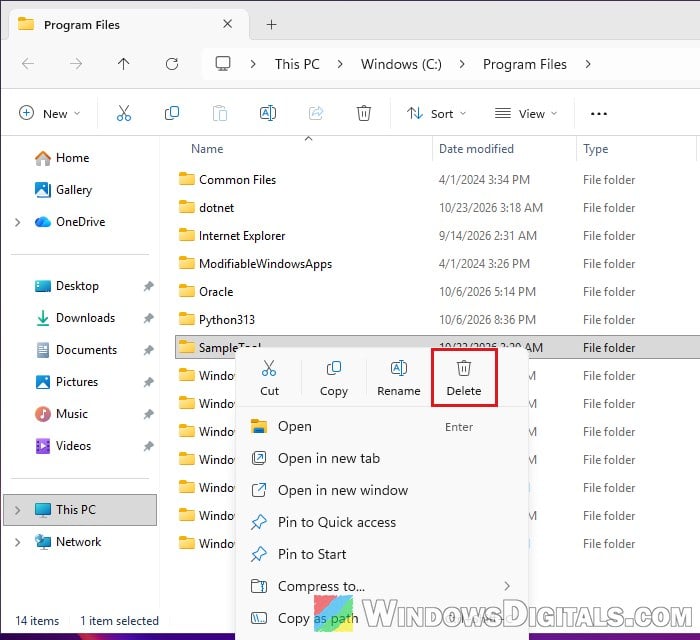Choose Cut in the context menu
Image resolution: width=700 pixels, height=640 pixels.
coord(269,378)
